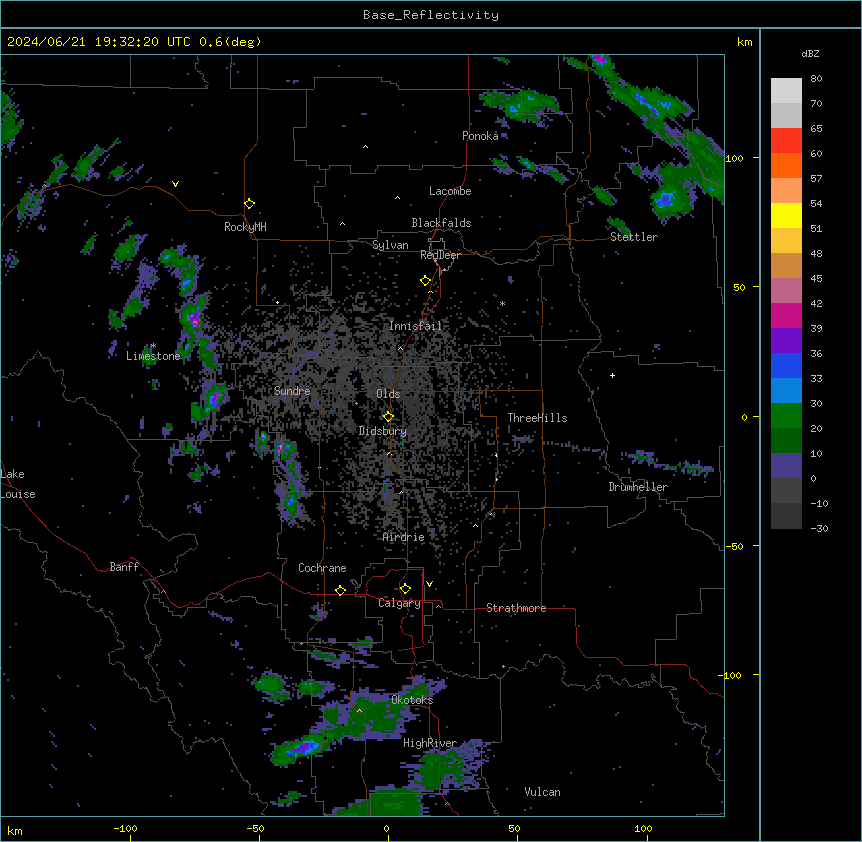This screenshot has width=862, height=842.
Task: Select the 30 dBZ green color swatch
Action: 786,416
